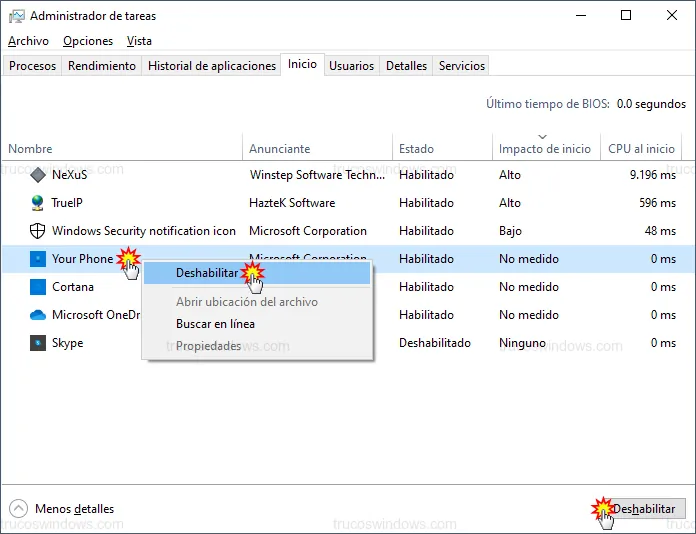Open the Opciones menu
The image size is (696, 534).
[x=88, y=41]
